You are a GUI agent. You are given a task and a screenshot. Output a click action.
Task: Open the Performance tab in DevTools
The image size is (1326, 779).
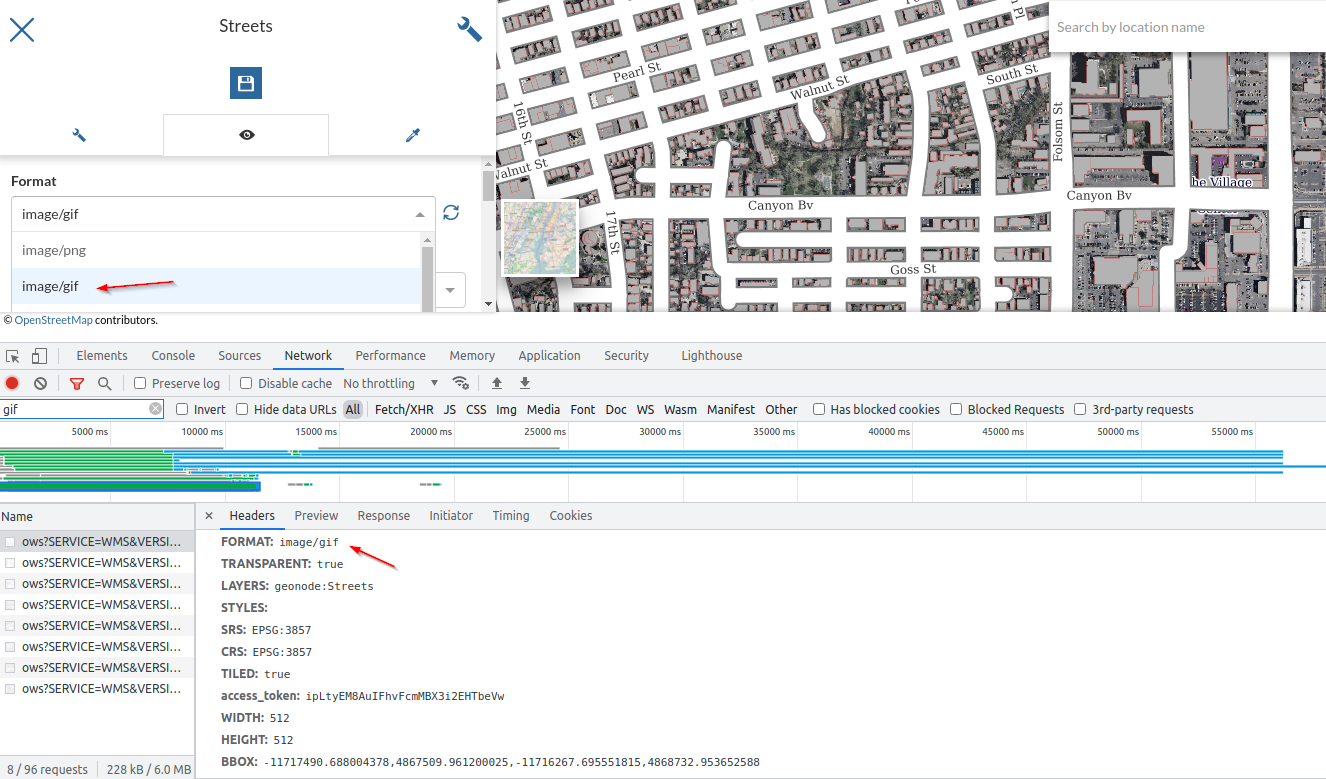(390, 356)
